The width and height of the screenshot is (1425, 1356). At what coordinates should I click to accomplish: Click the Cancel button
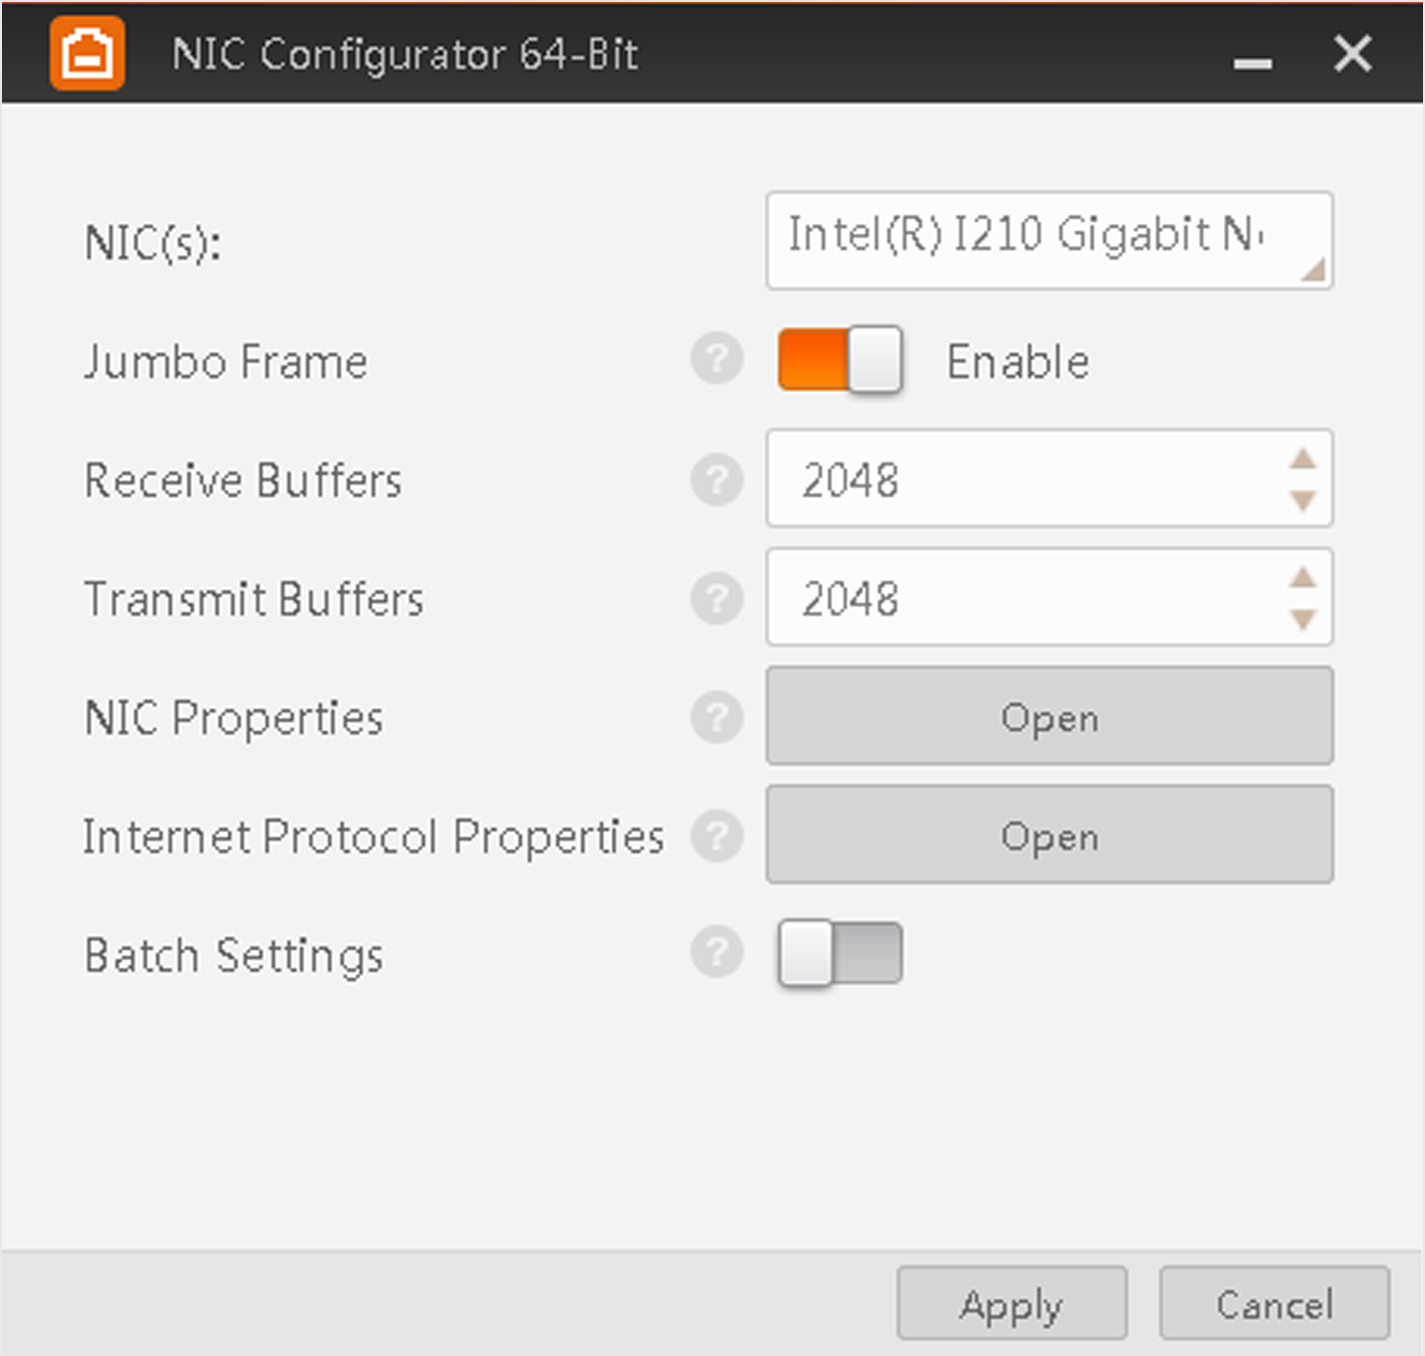click(x=1274, y=1303)
